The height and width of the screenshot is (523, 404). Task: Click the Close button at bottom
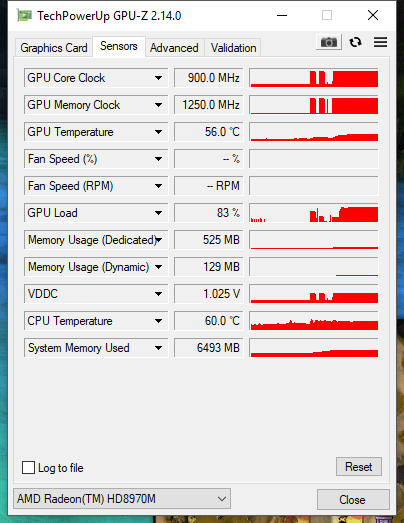353,499
